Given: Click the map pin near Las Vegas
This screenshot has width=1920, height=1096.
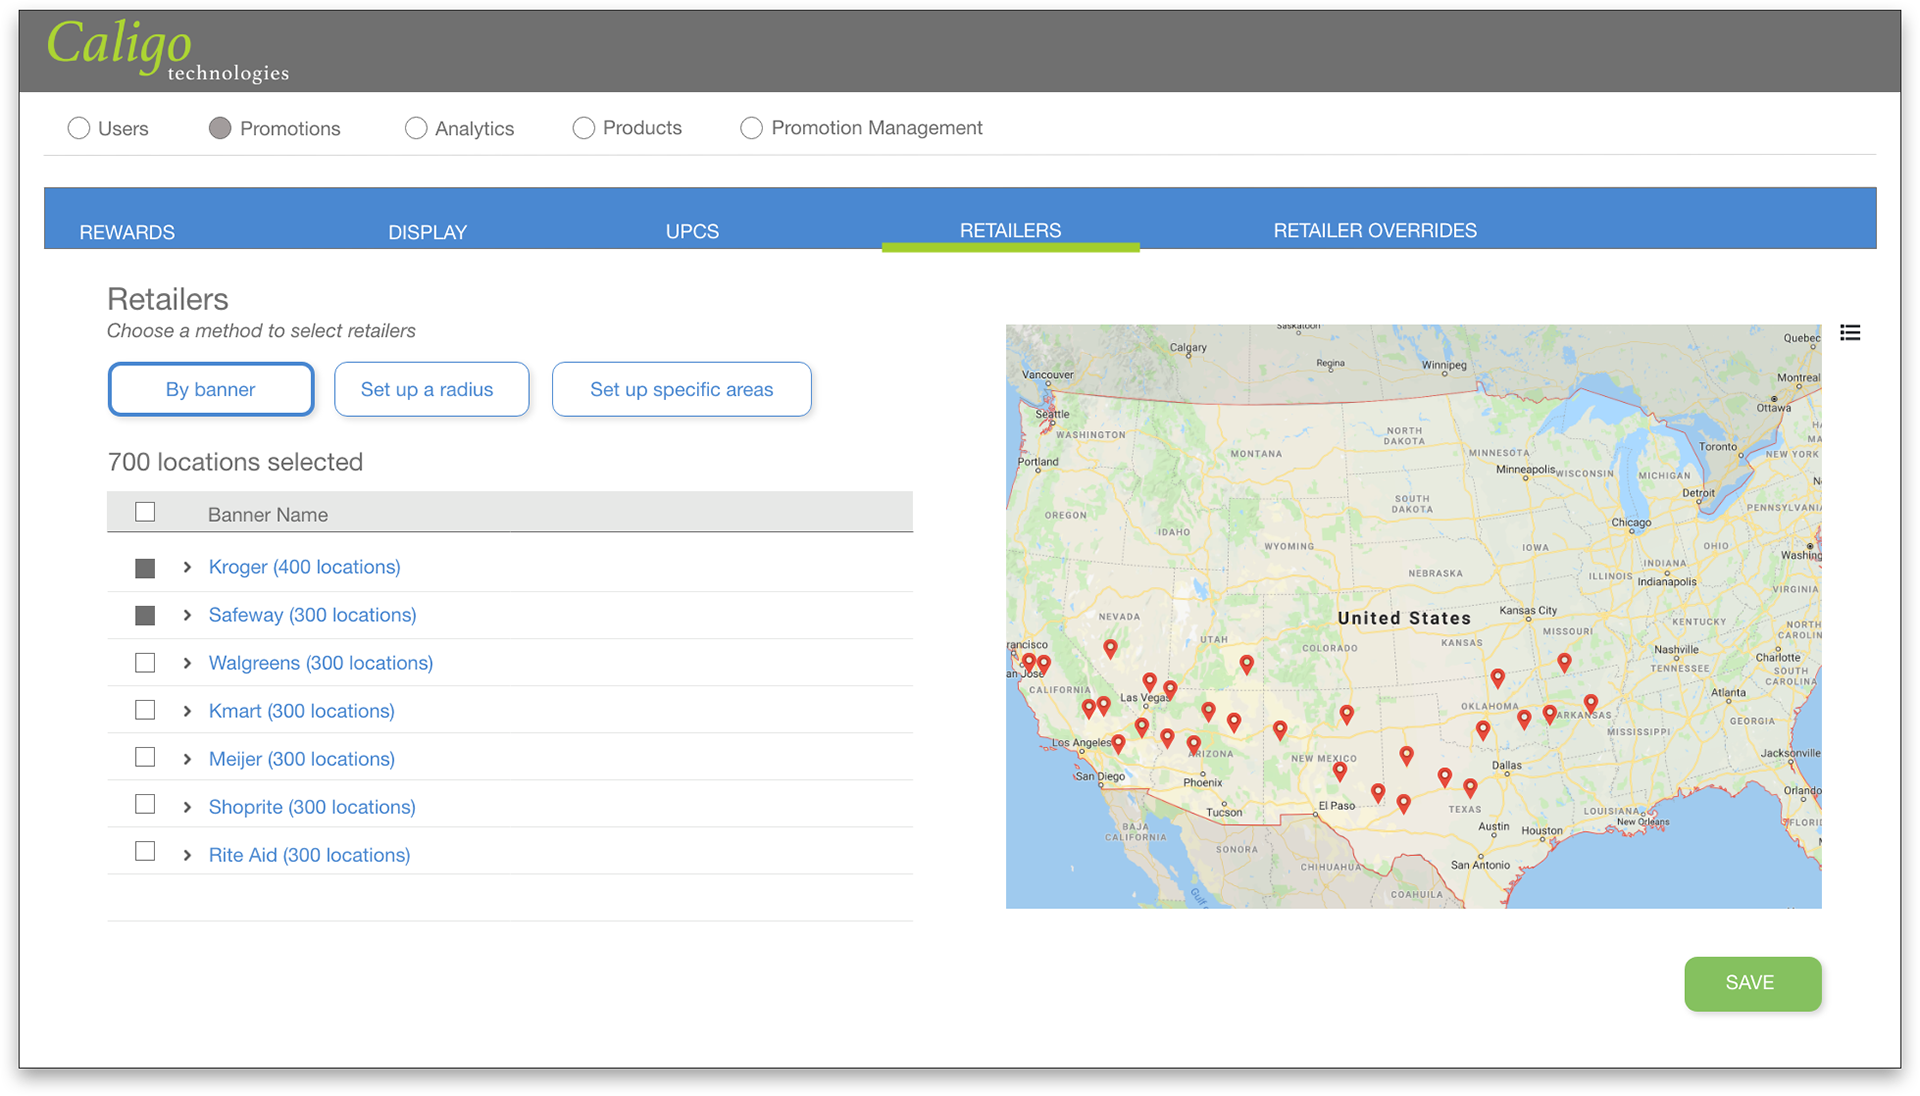Looking at the screenshot, I should pos(1150,683).
